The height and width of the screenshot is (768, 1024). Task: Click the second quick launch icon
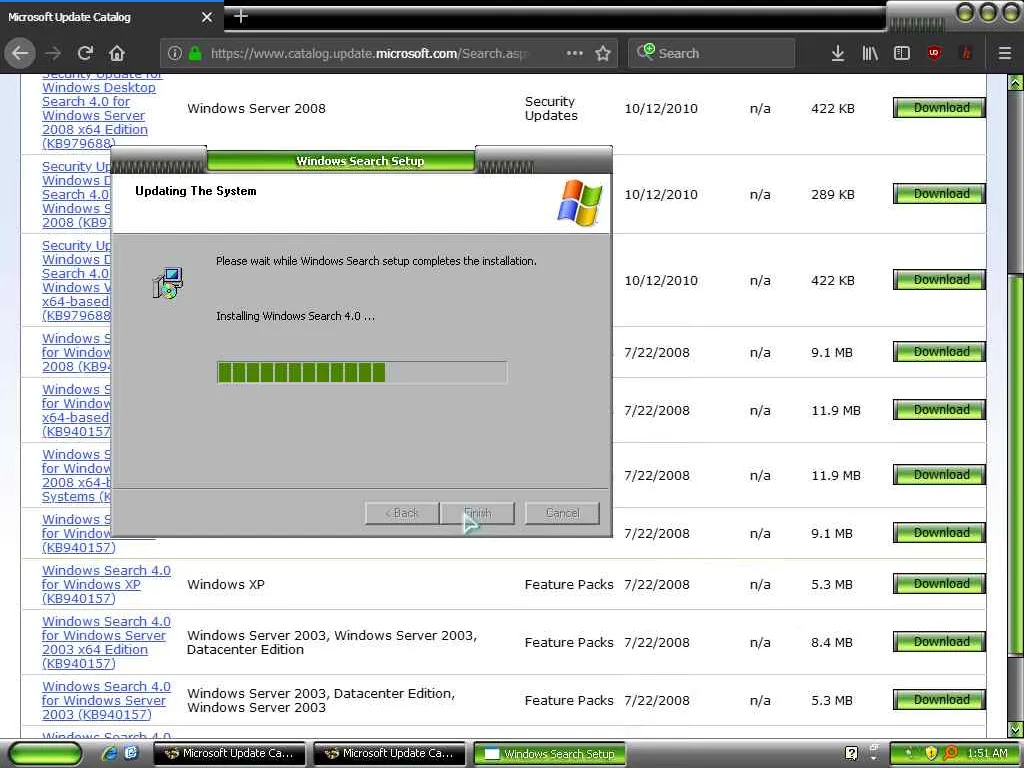(131, 754)
